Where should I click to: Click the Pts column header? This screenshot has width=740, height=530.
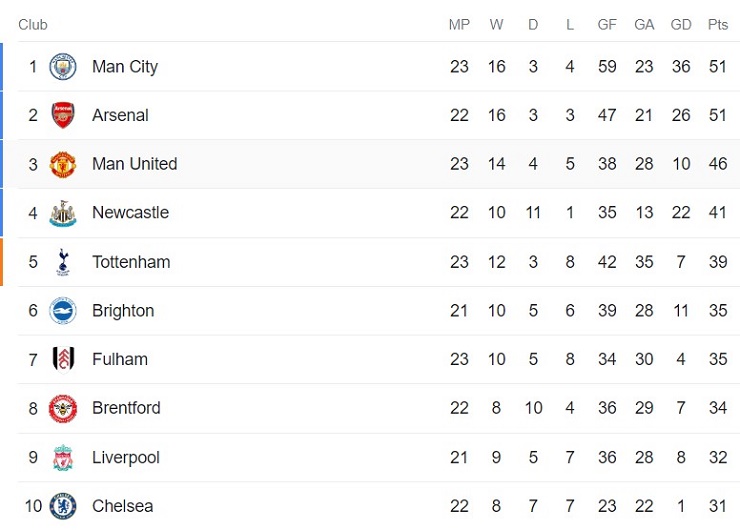[718, 25]
